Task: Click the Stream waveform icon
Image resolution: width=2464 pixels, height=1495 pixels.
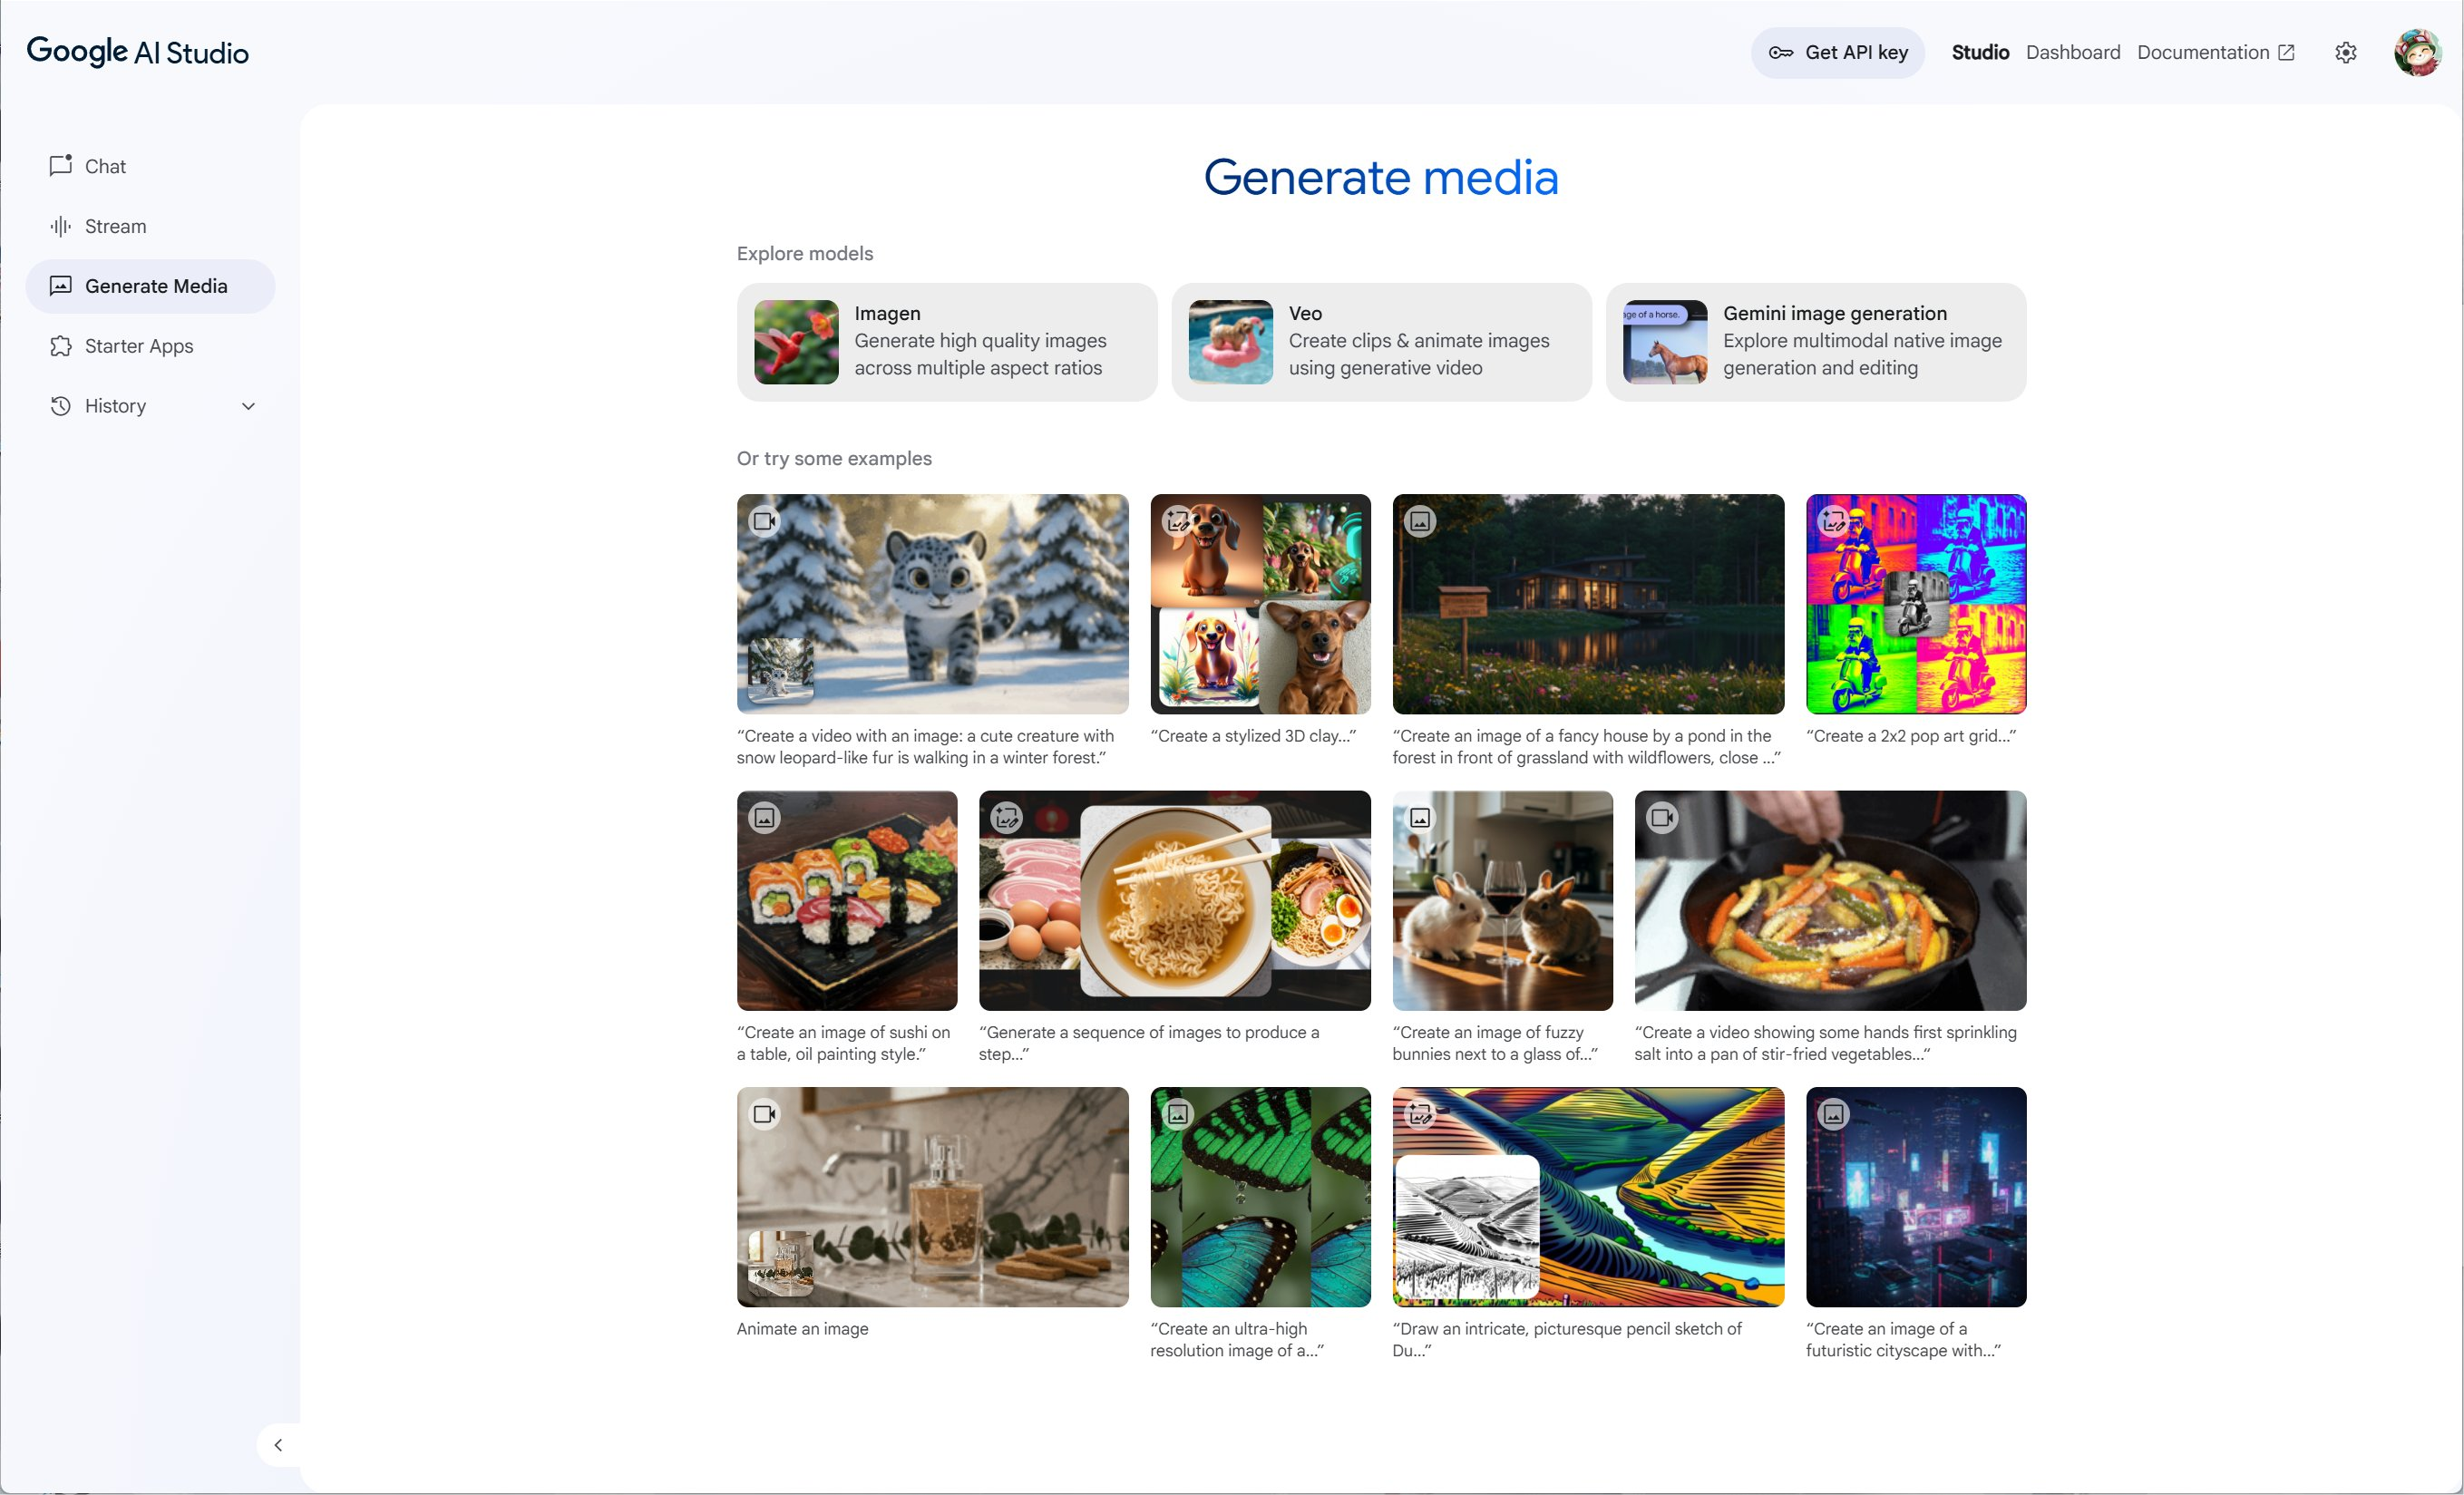Action: coord(61,226)
